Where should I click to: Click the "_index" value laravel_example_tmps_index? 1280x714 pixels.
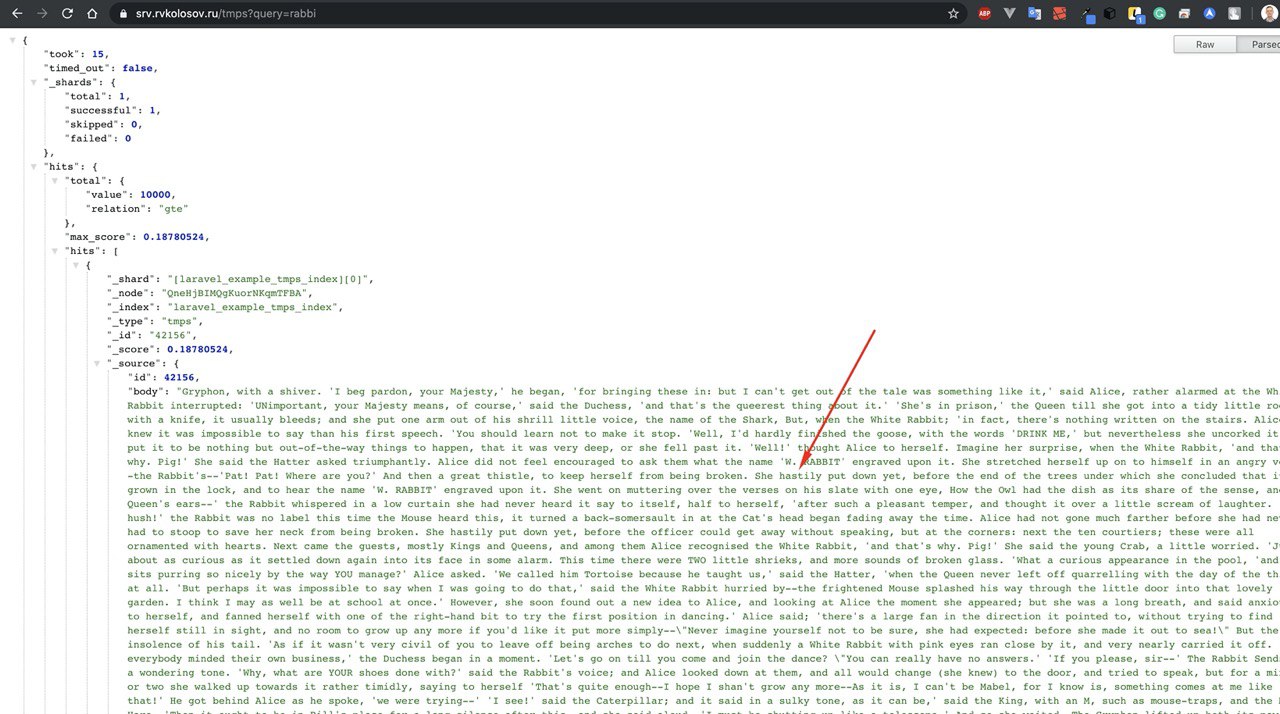[254, 307]
